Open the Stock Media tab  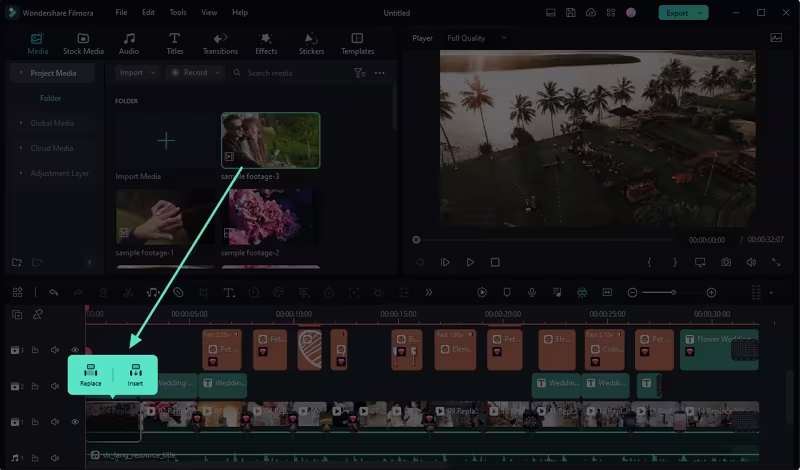(x=83, y=44)
